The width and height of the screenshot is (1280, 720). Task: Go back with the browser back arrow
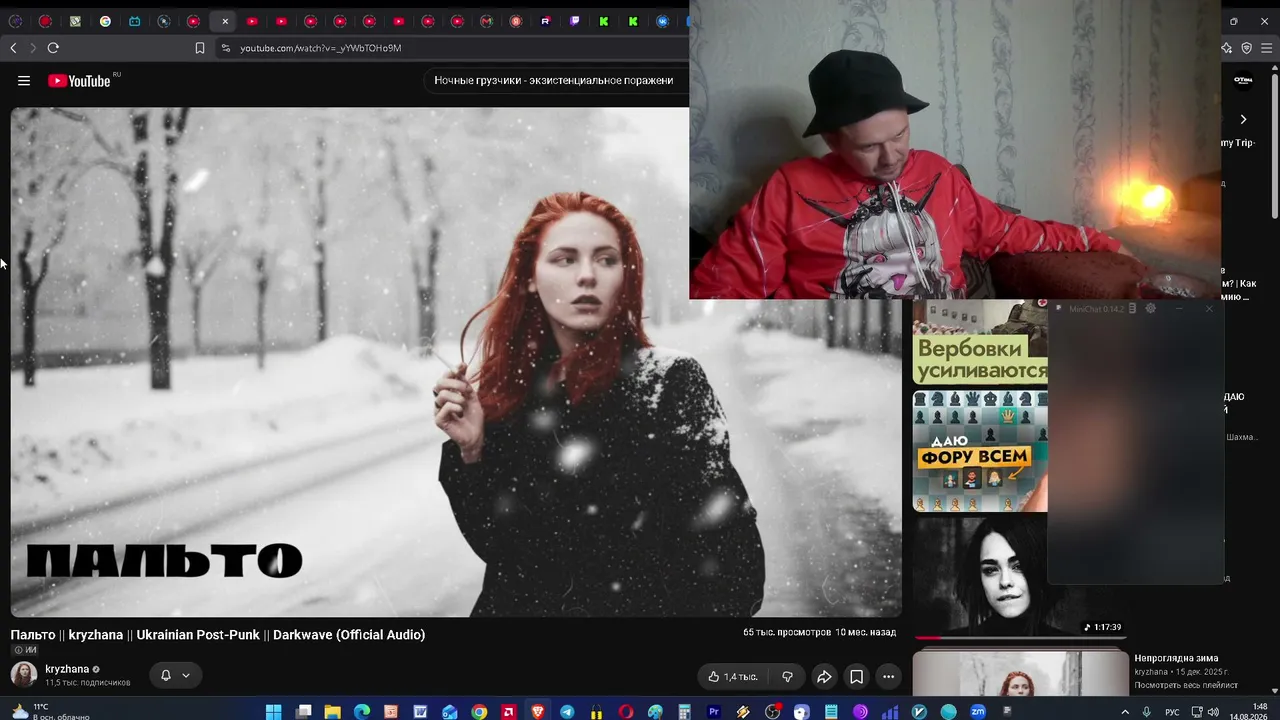click(x=13, y=48)
